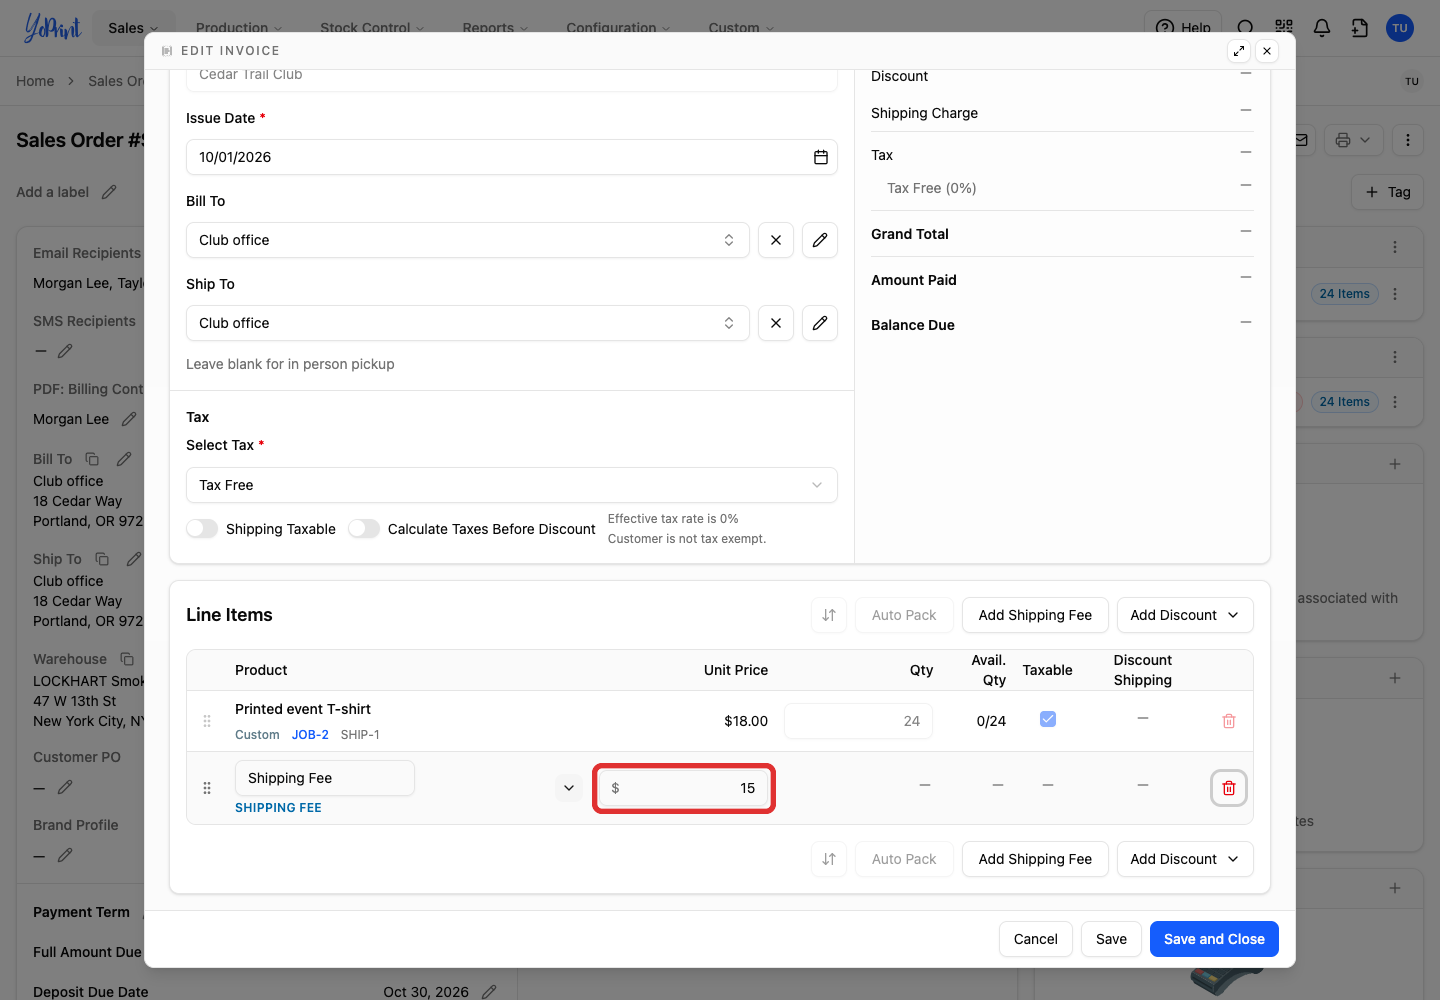Clear the Ship To address selection
Screen dimensions: 1440x1000
pyautogui.click(x=776, y=323)
